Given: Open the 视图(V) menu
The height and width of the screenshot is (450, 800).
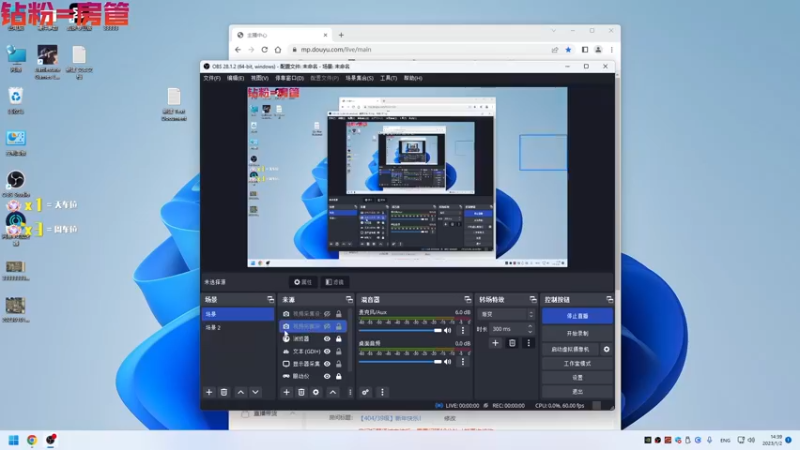Looking at the screenshot, I should click(x=259, y=78).
